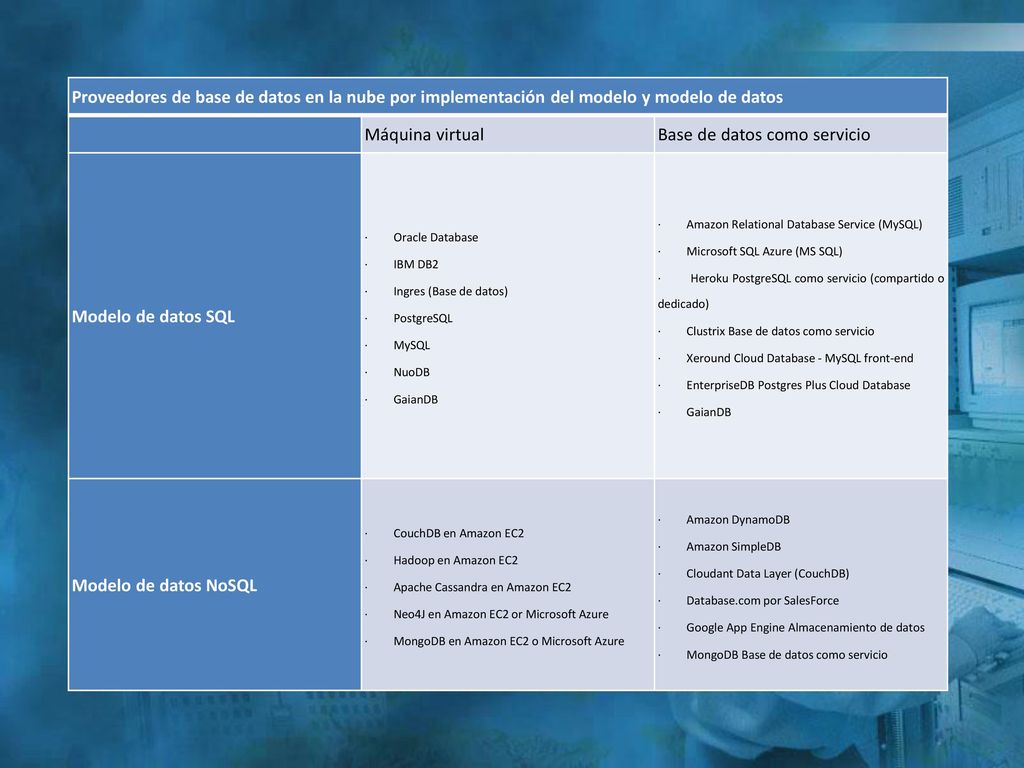1024x768 pixels.
Task: Select "MongoDB Base de datos como servicio" entry
Action: click(x=787, y=655)
